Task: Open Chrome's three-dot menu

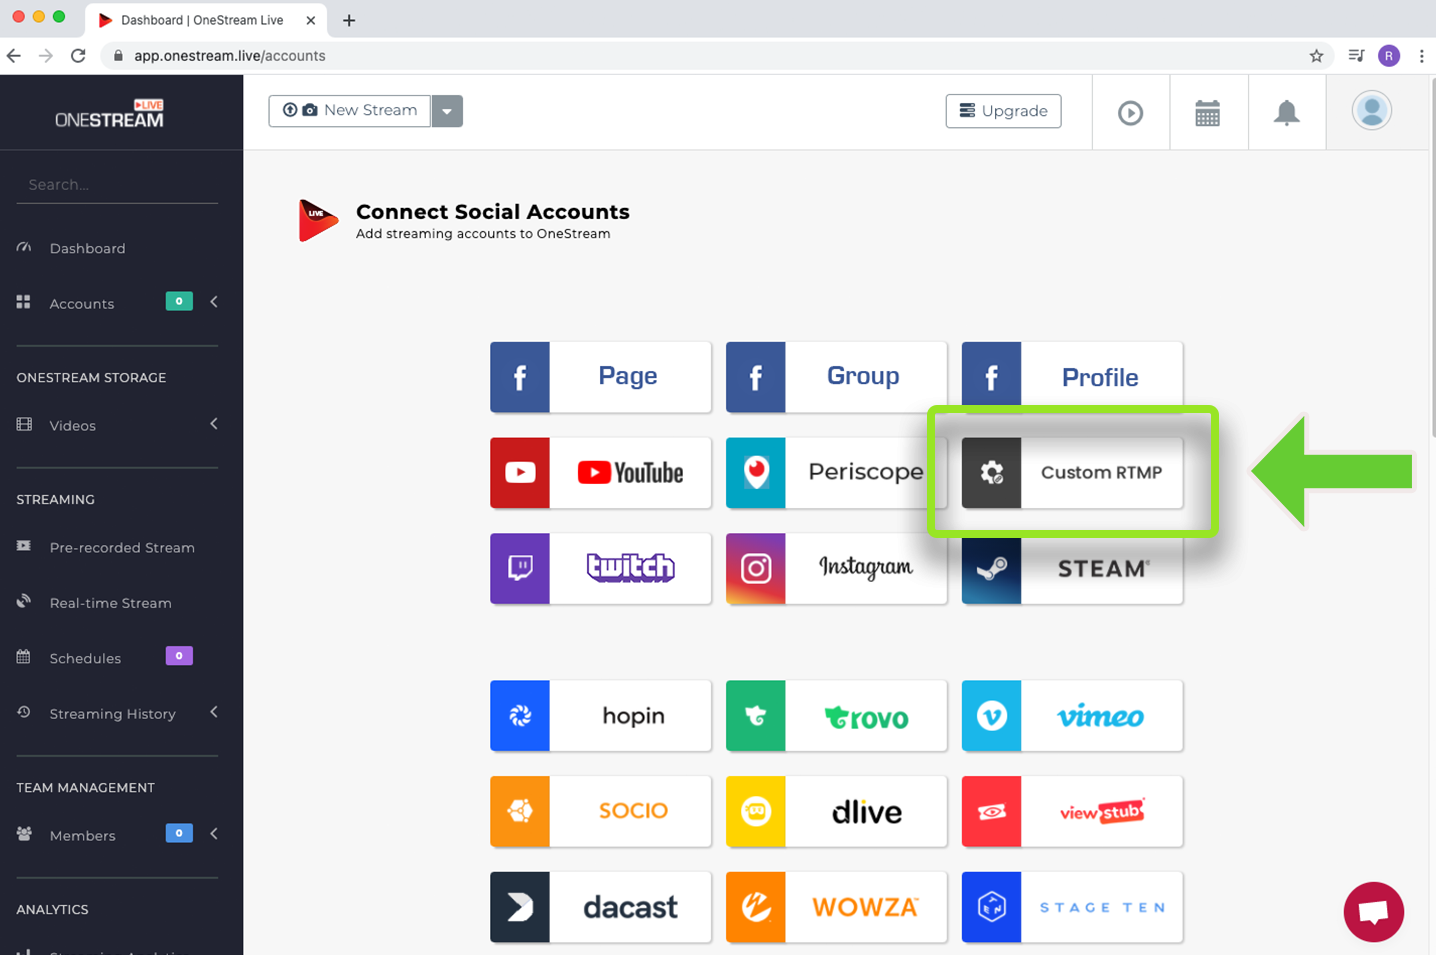Action: (1421, 56)
